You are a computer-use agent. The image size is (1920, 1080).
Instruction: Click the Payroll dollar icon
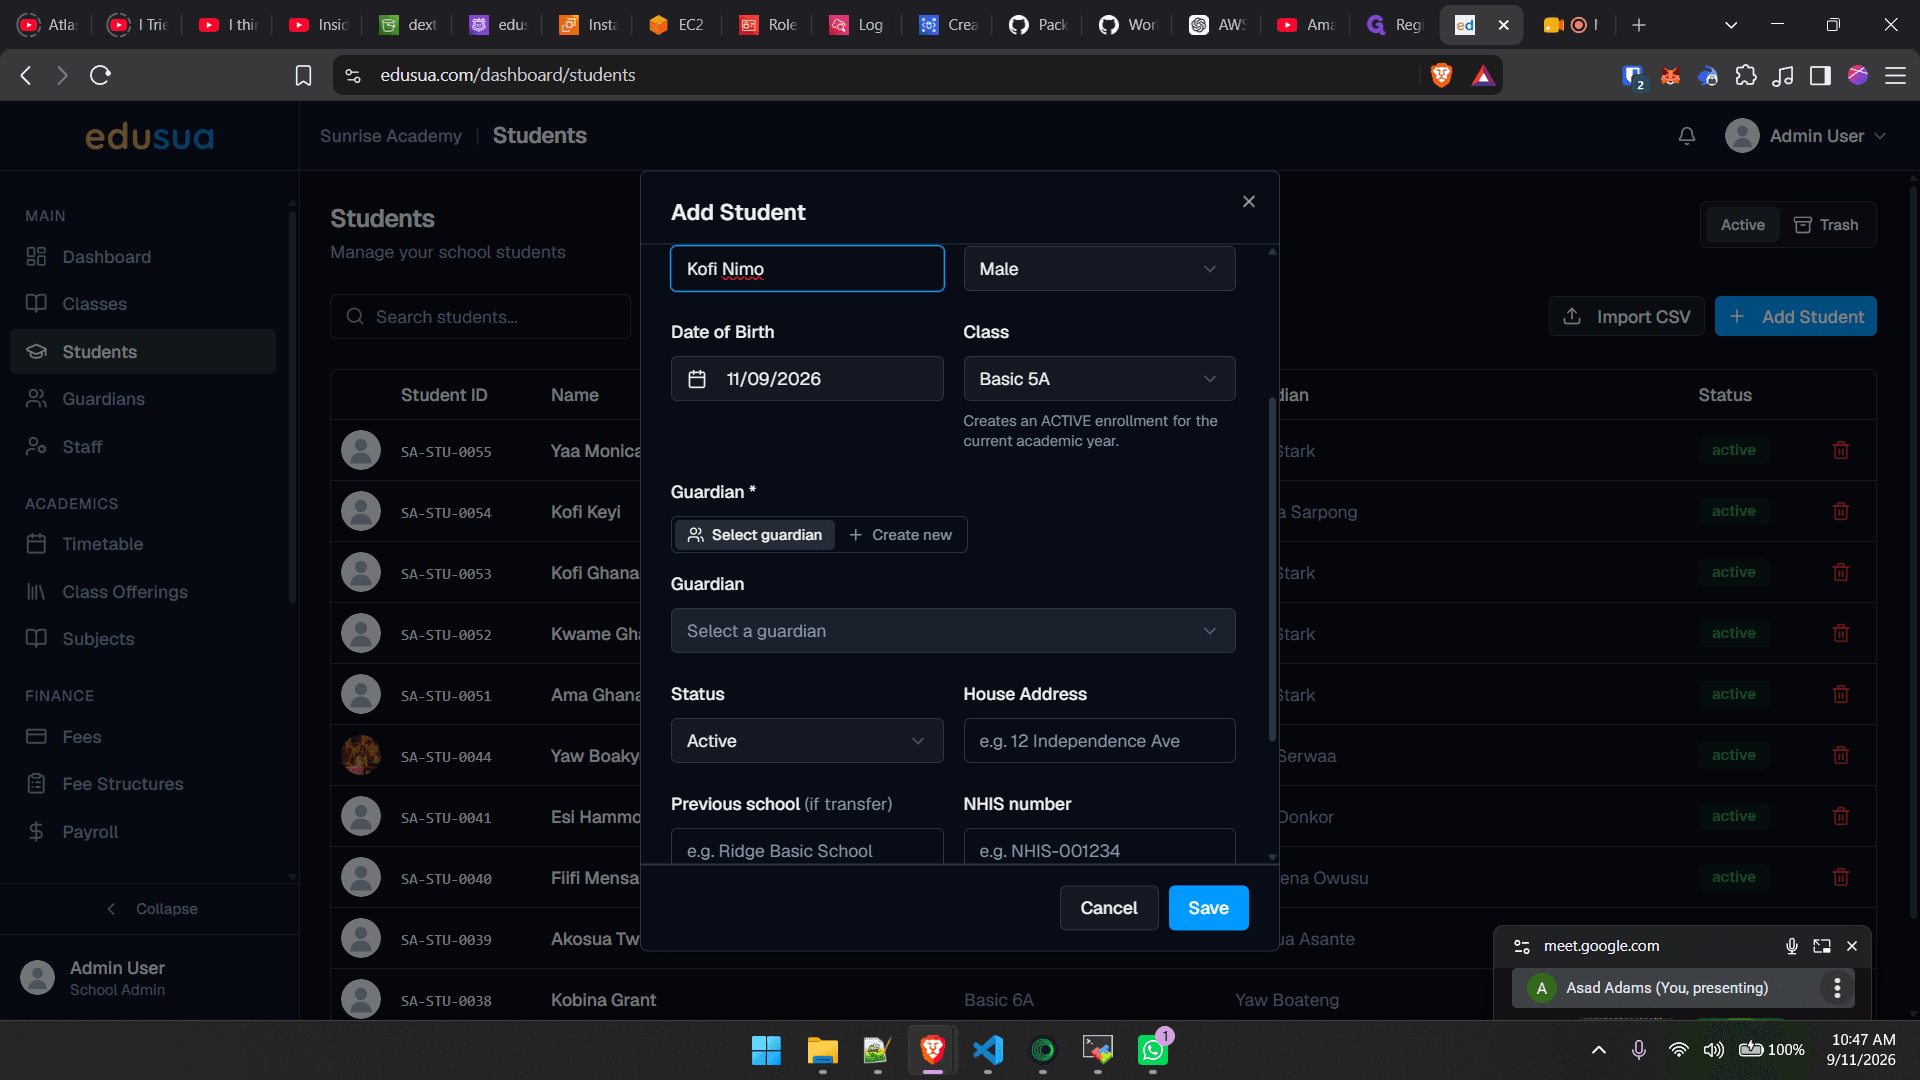coord(36,832)
